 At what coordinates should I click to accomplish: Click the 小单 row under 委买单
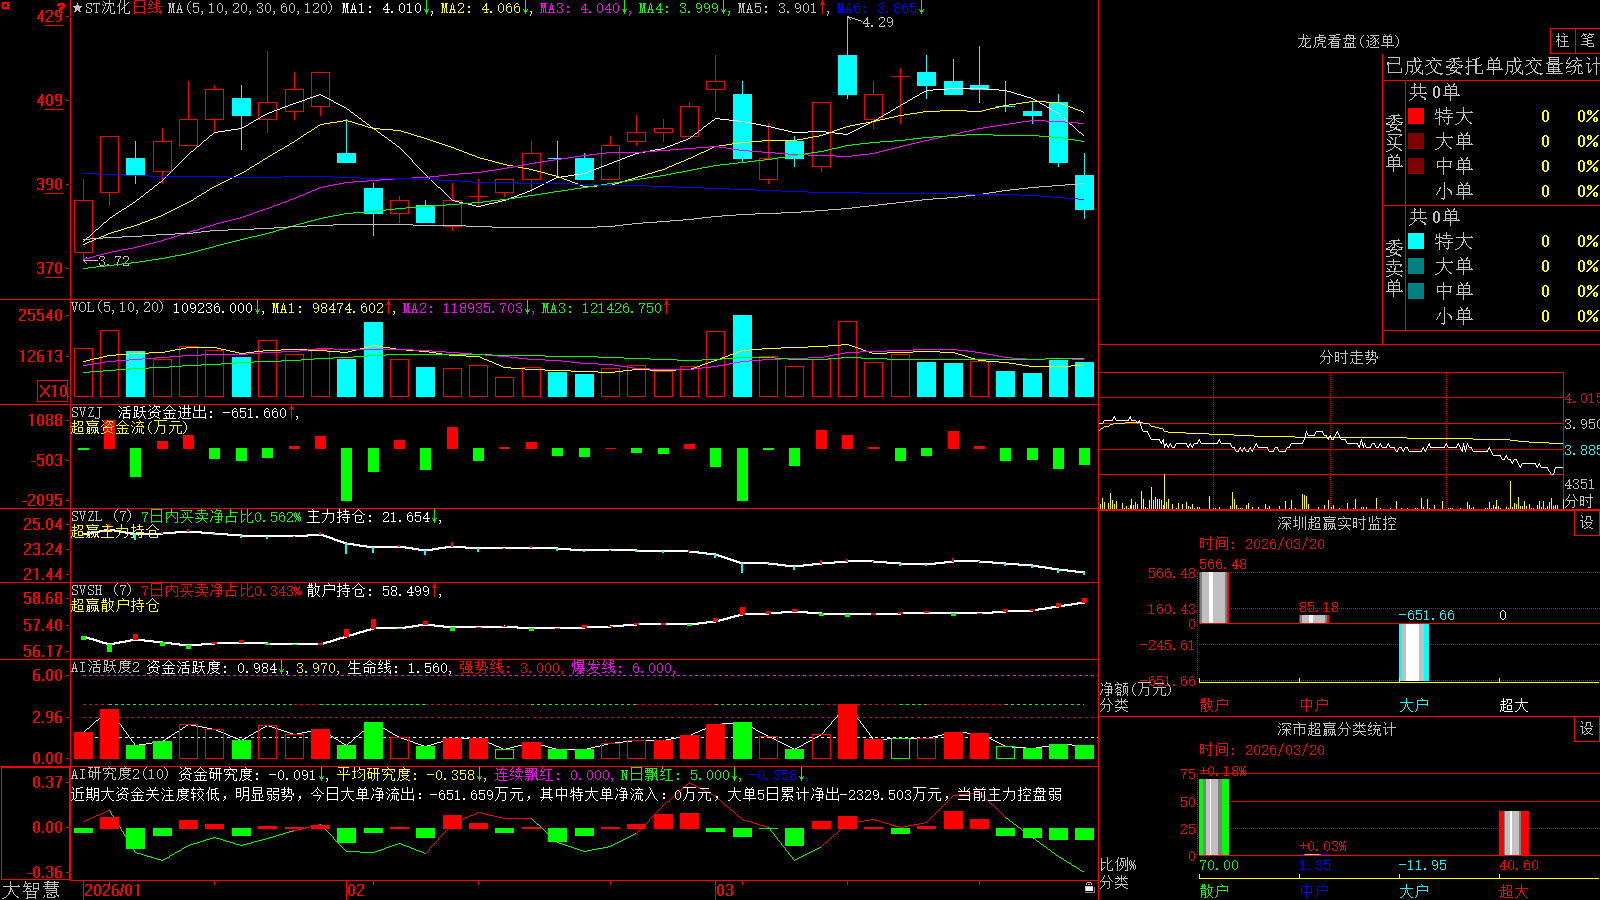tap(1502, 191)
